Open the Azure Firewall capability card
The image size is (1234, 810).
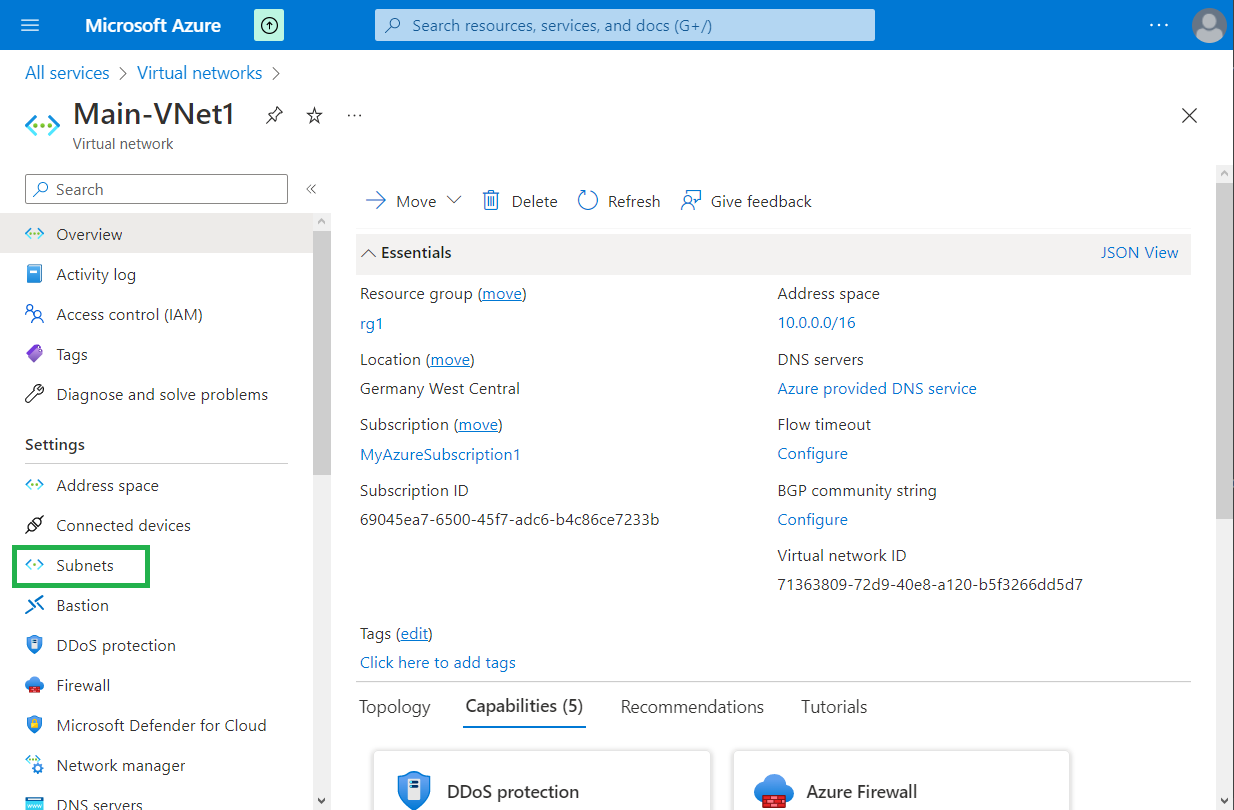[x=901, y=781]
